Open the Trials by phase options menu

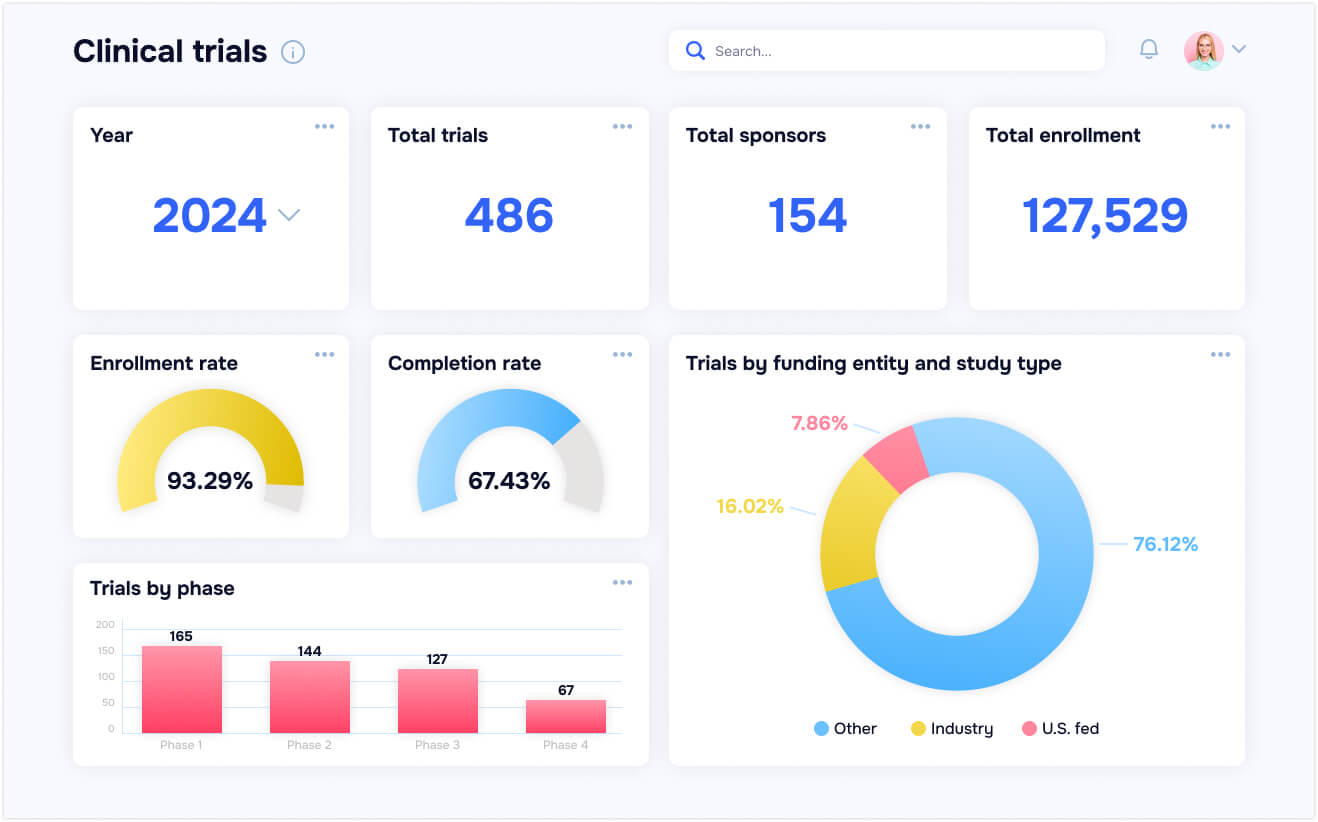pos(622,583)
